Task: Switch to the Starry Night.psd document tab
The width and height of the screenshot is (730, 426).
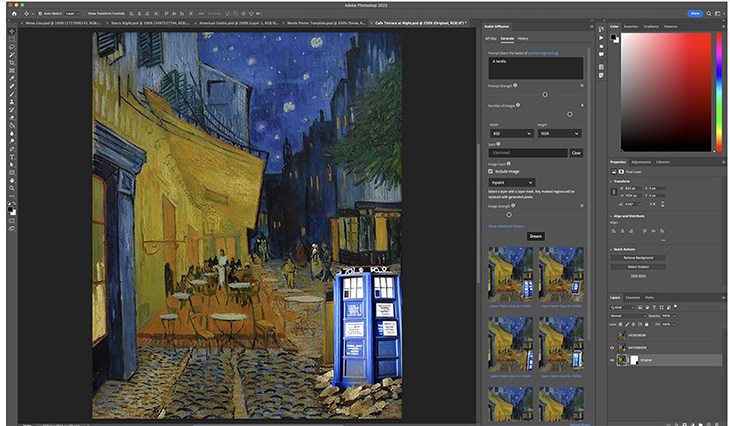Action: [x=149, y=23]
